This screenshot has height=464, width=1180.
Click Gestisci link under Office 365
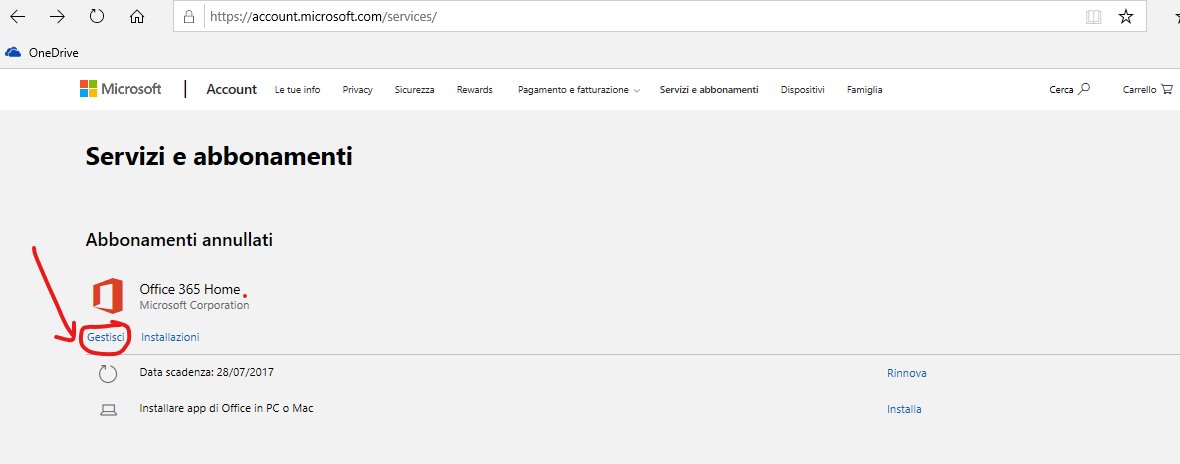coord(105,338)
